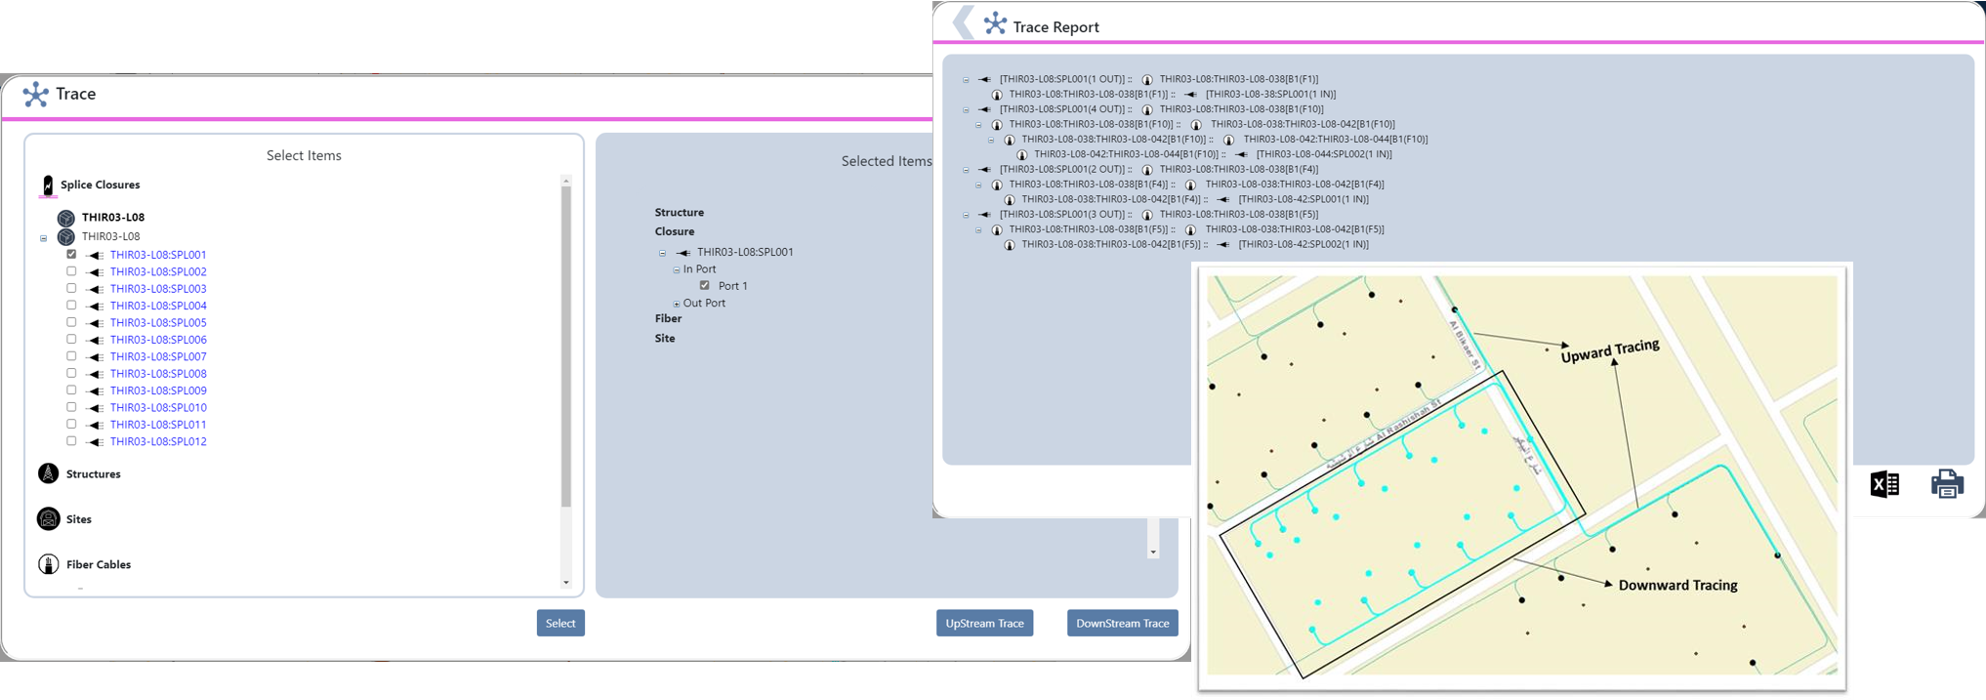Open the THIR03-L08:SPL005 link
Screen dimensions: 1986x700
[158, 323]
